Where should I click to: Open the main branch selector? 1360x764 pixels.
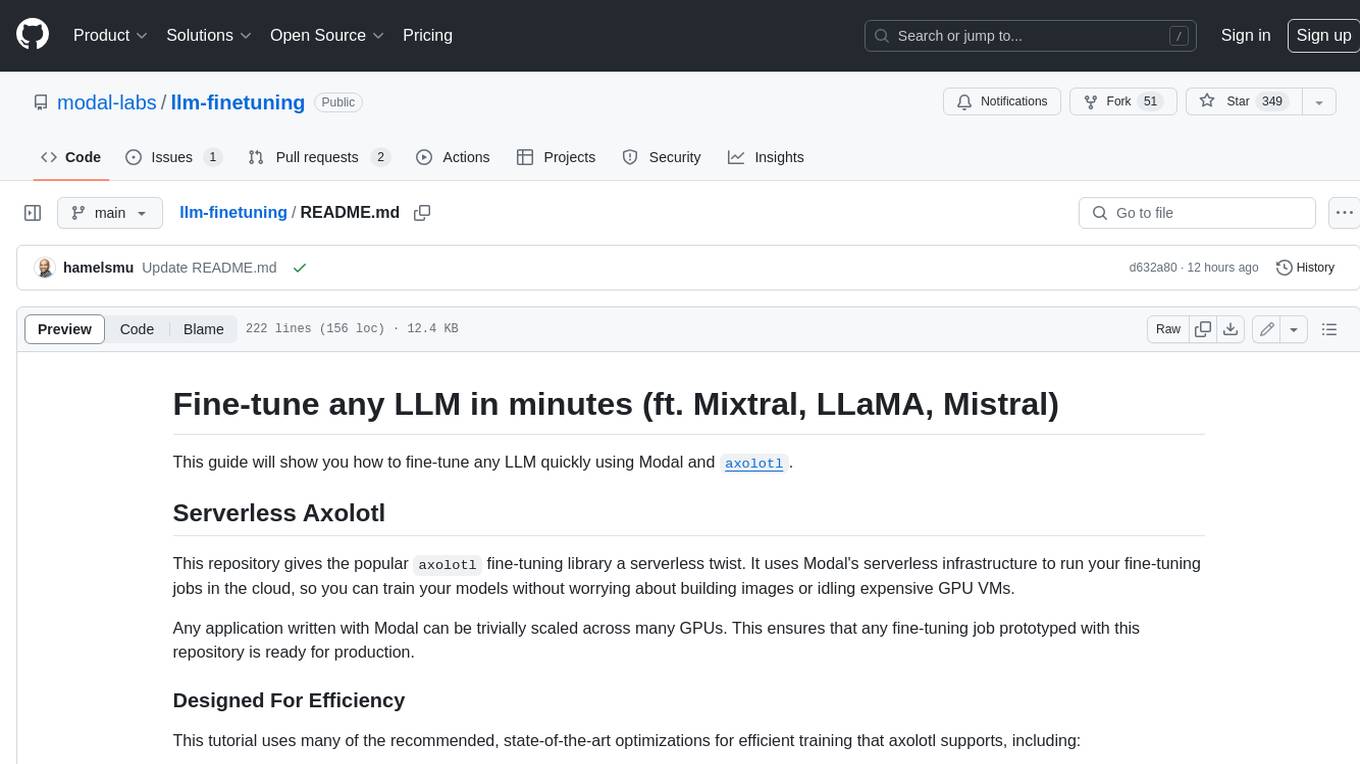[x=109, y=213]
